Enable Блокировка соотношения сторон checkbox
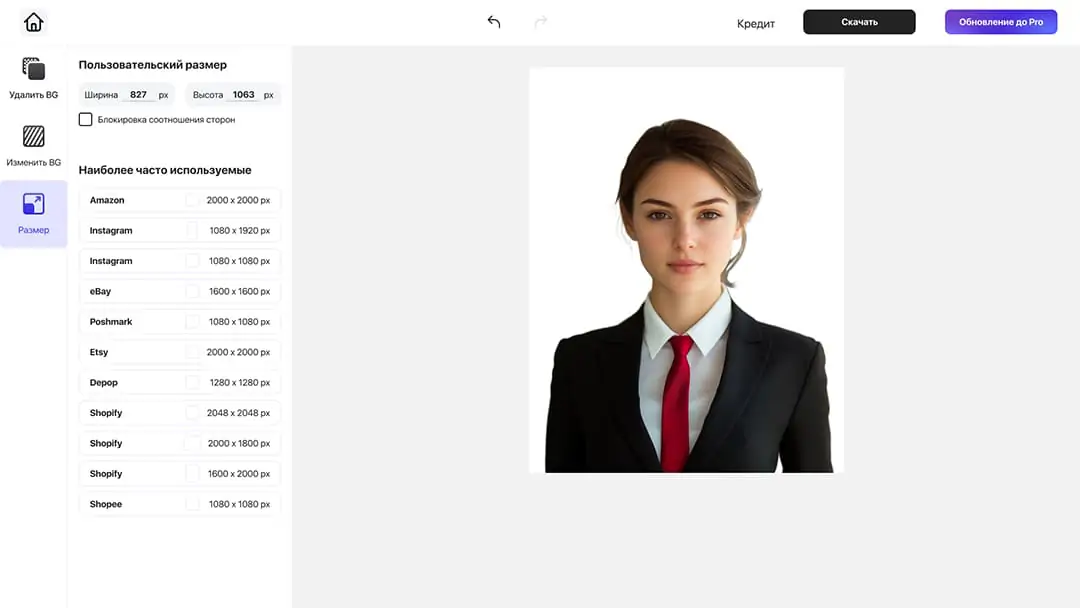This screenshot has width=1080, height=608. point(85,120)
